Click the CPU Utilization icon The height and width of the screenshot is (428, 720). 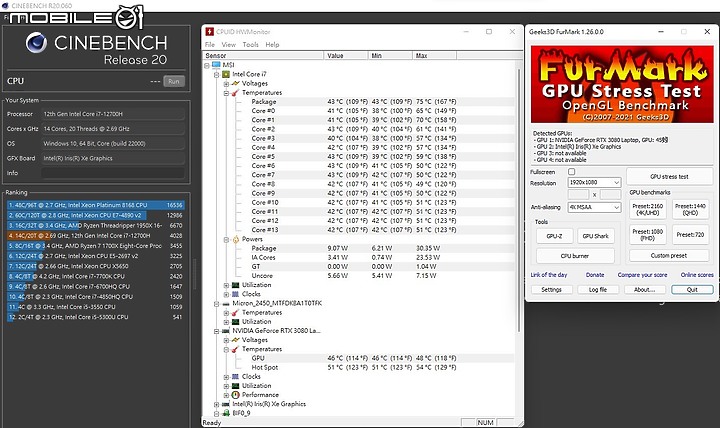pos(236,285)
